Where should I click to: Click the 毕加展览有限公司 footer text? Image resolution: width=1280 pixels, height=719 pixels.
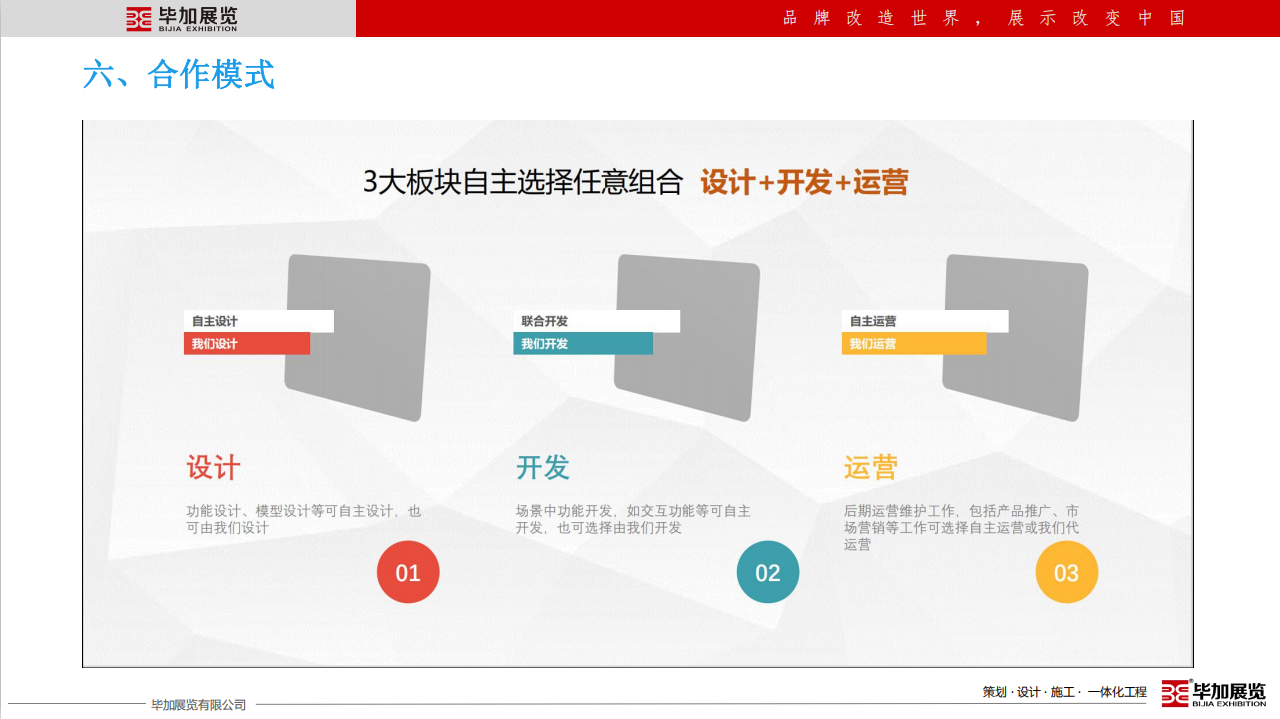pyautogui.click(x=198, y=705)
